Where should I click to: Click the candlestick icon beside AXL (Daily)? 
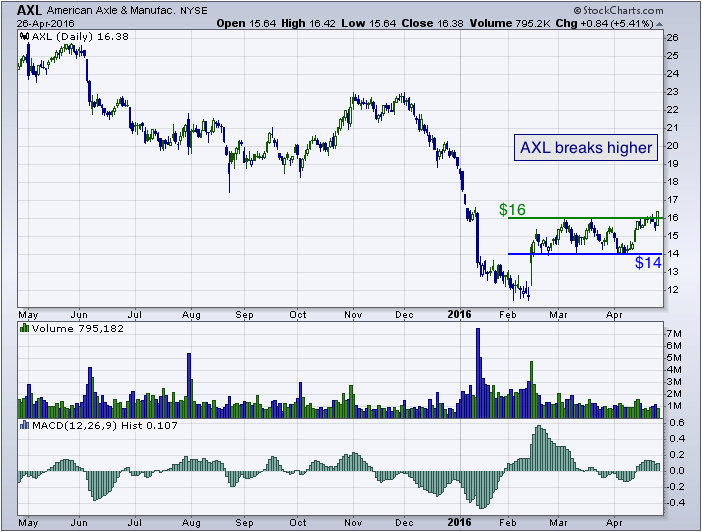pos(25,36)
